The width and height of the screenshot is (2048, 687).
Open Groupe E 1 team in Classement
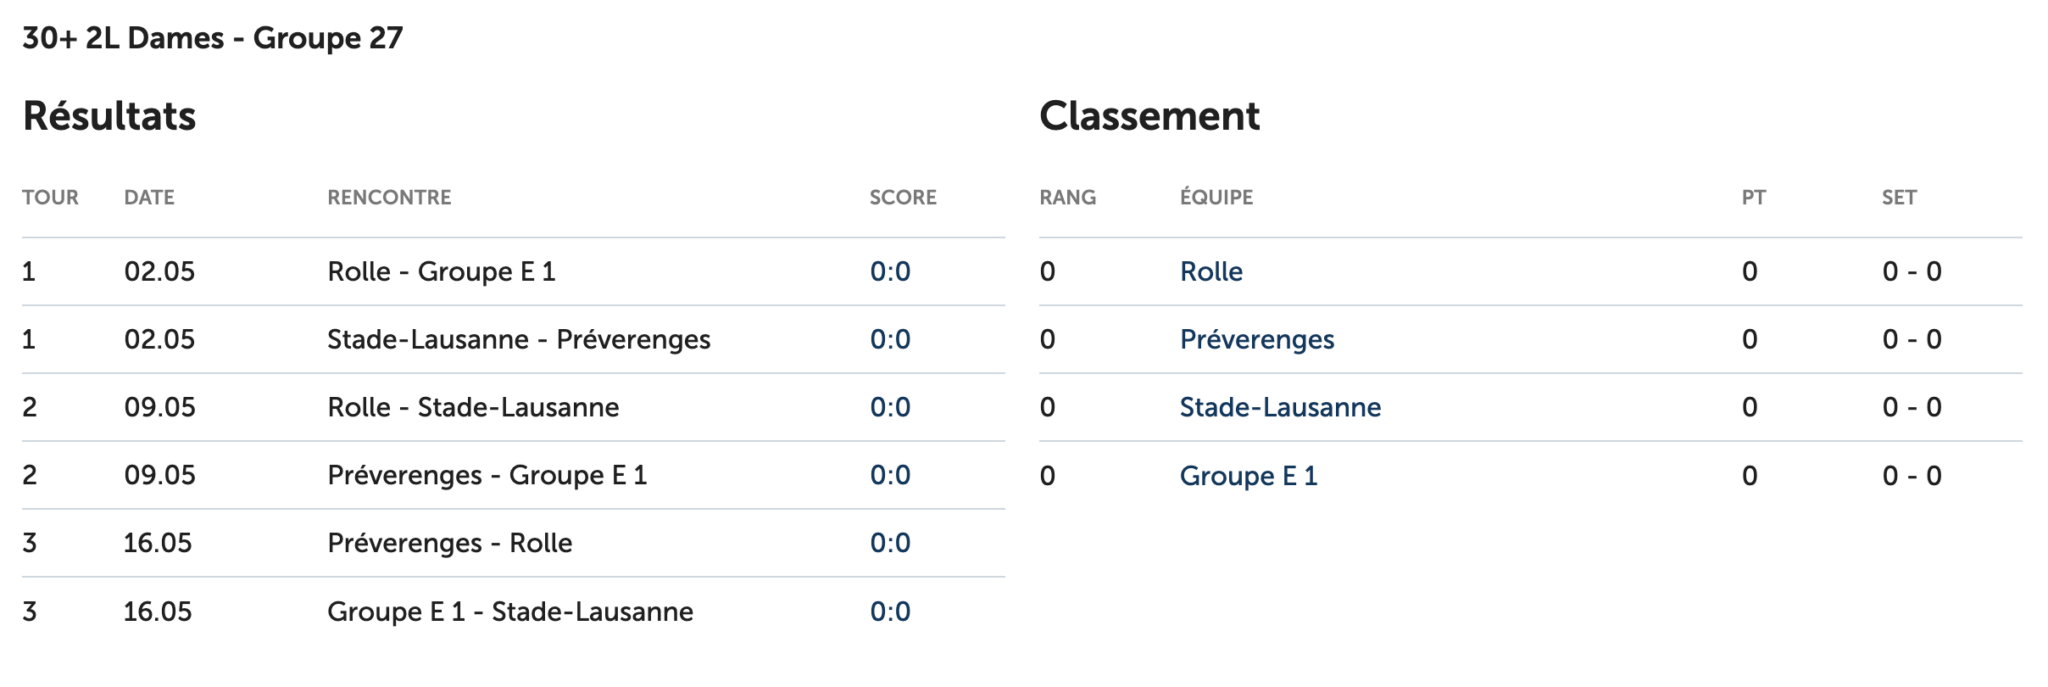[1248, 476]
